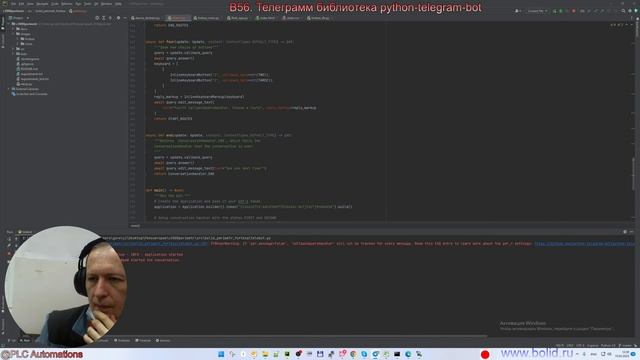Click Collapse All in Project panel
The image size is (640, 360).
click(110, 18)
